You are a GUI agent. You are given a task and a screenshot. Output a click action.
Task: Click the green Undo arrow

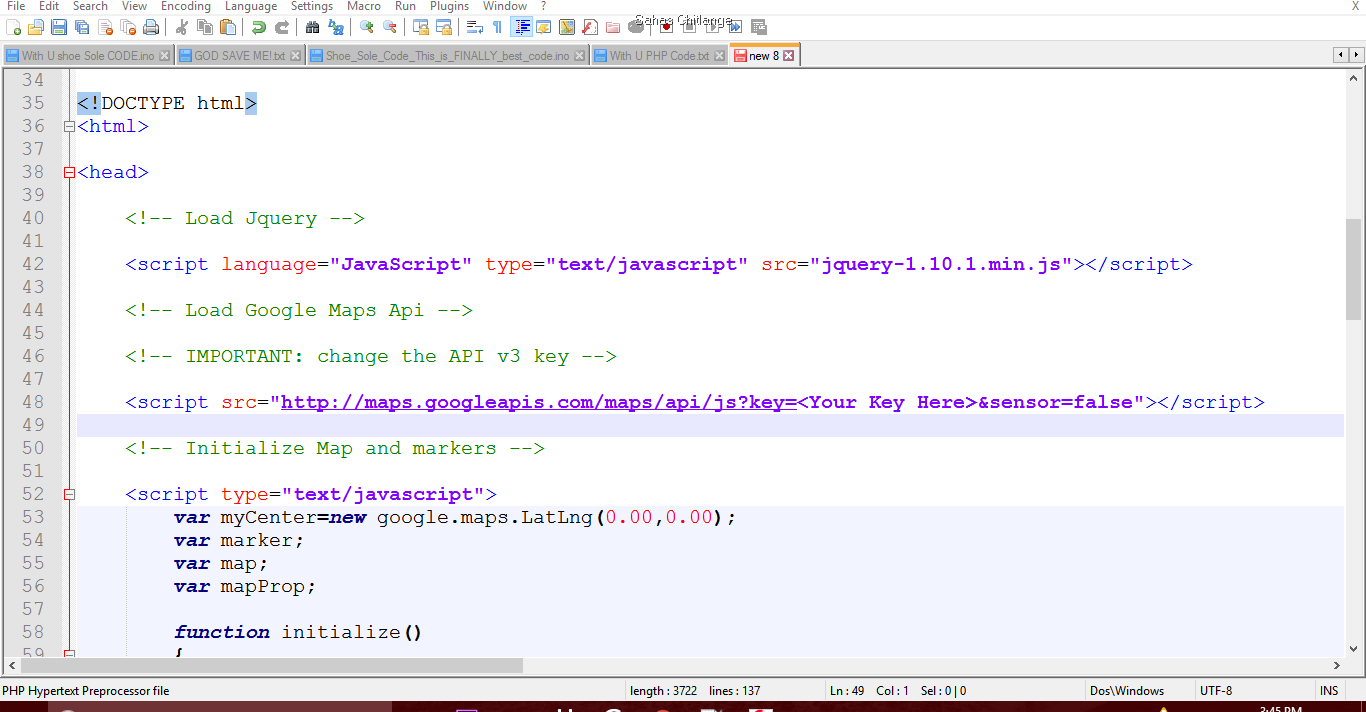(x=259, y=27)
